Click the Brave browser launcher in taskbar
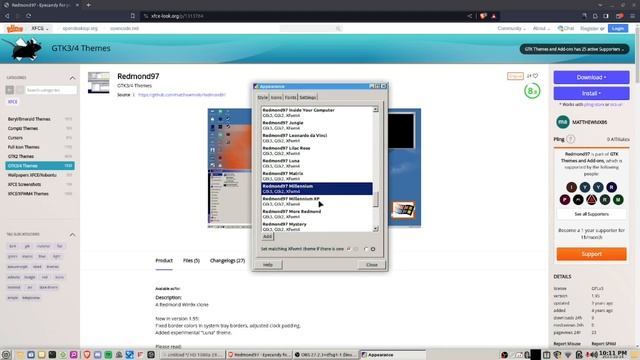 coord(87,355)
